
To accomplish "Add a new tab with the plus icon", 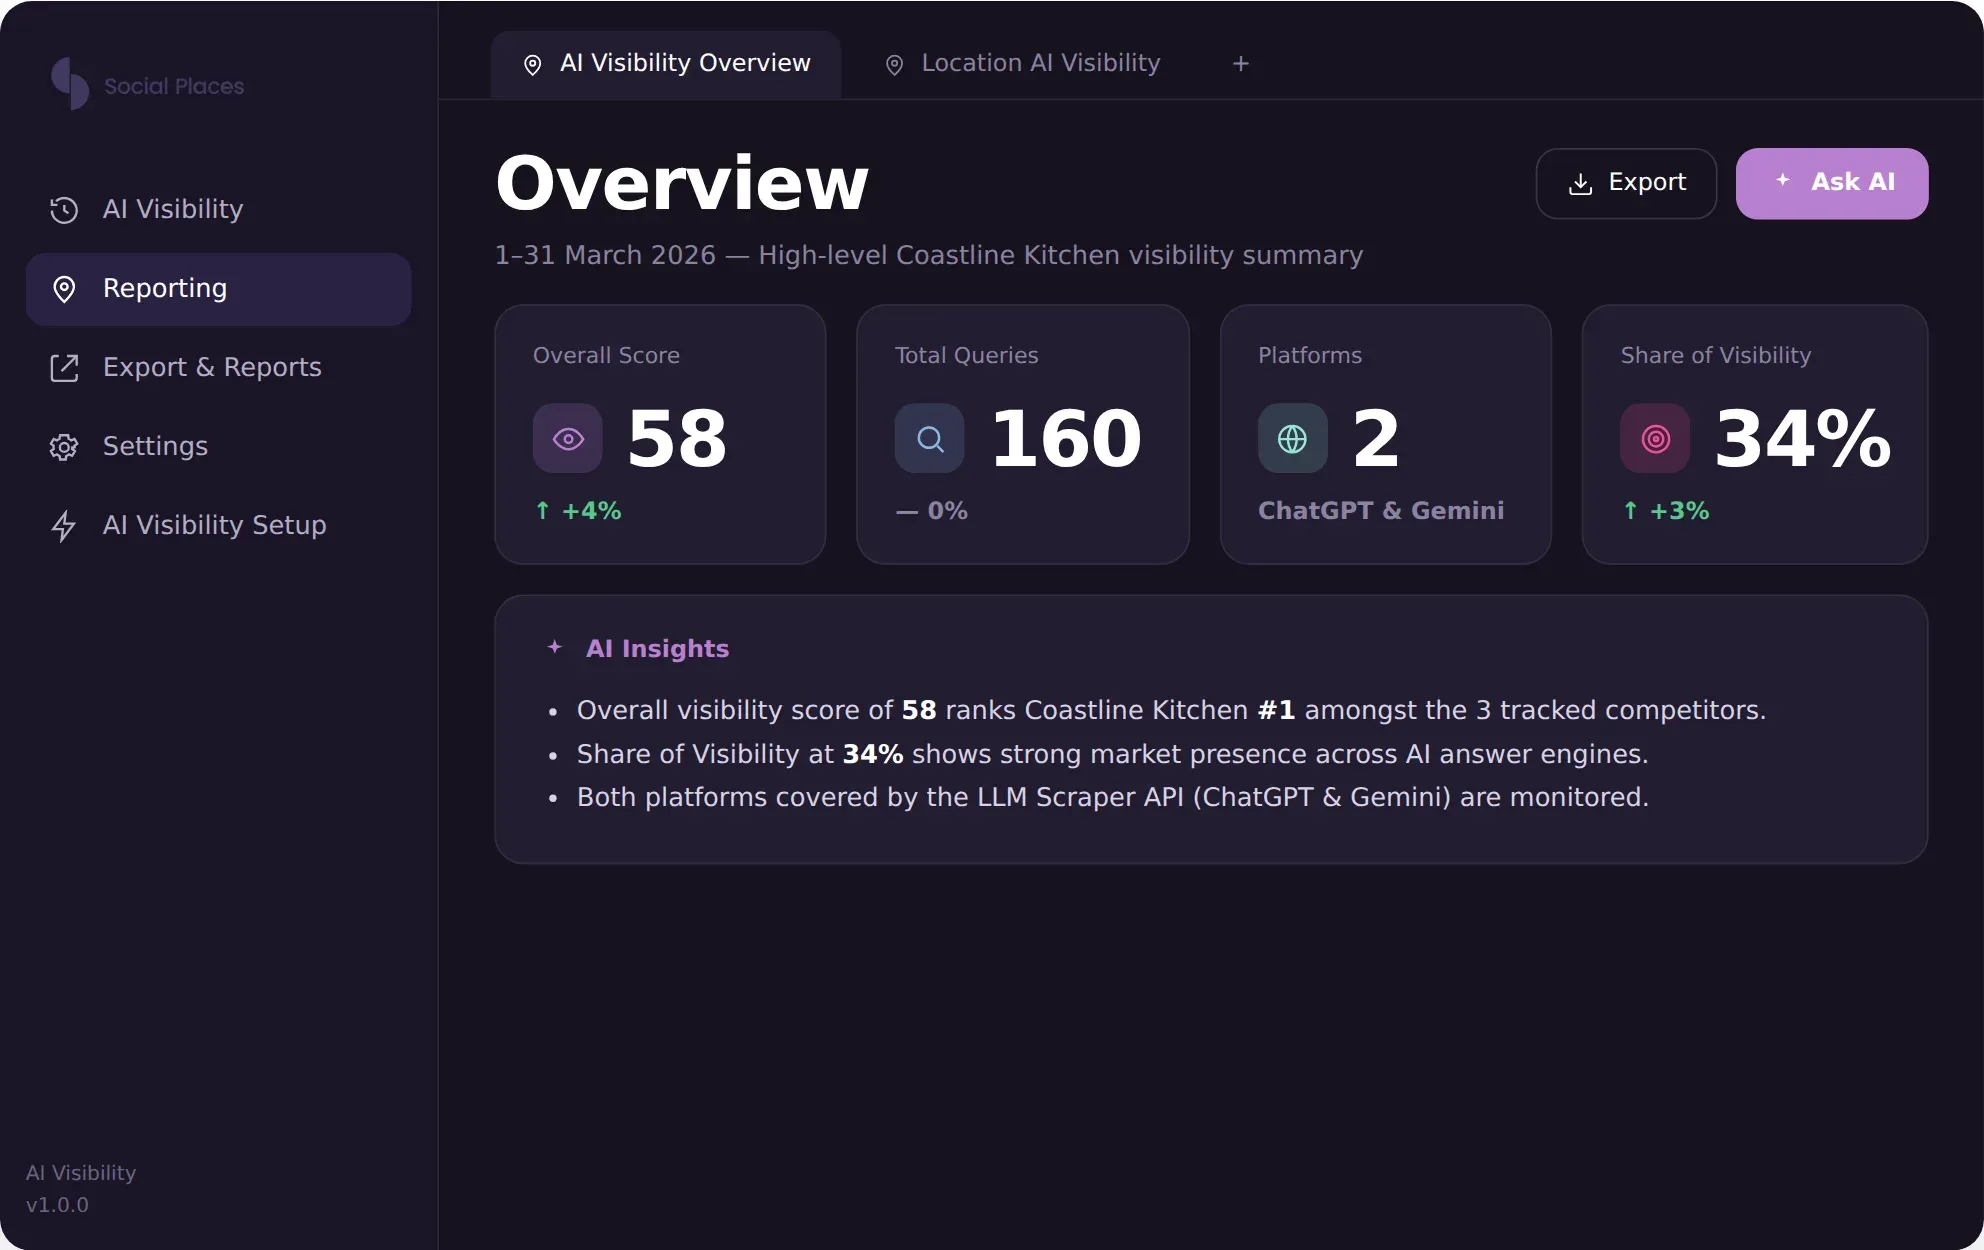I will 1241,64.
